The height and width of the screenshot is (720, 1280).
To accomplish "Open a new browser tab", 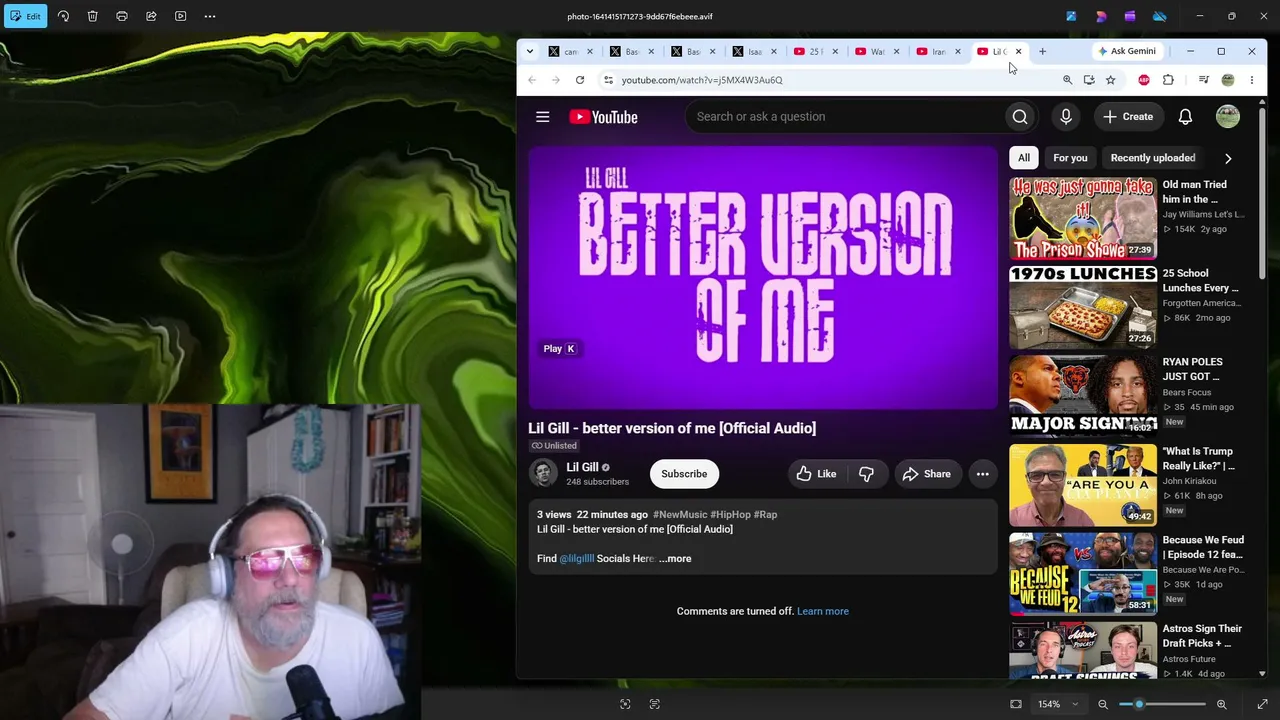I will 1042,51.
